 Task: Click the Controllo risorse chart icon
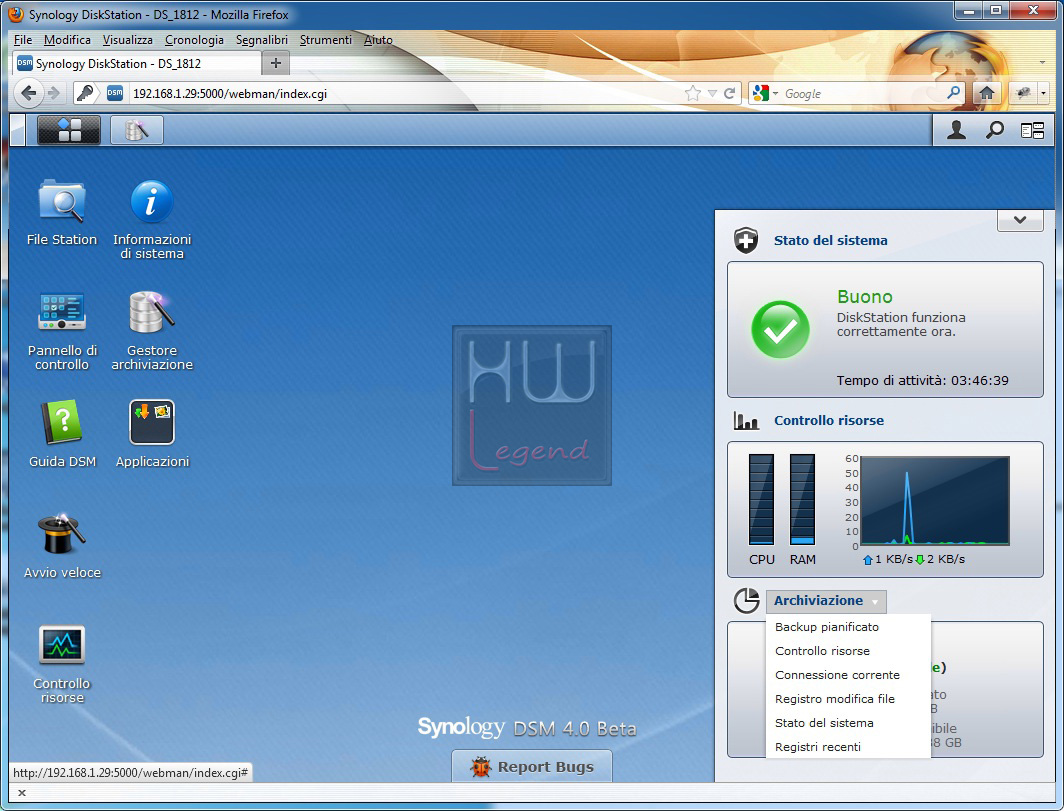(x=746, y=421)
